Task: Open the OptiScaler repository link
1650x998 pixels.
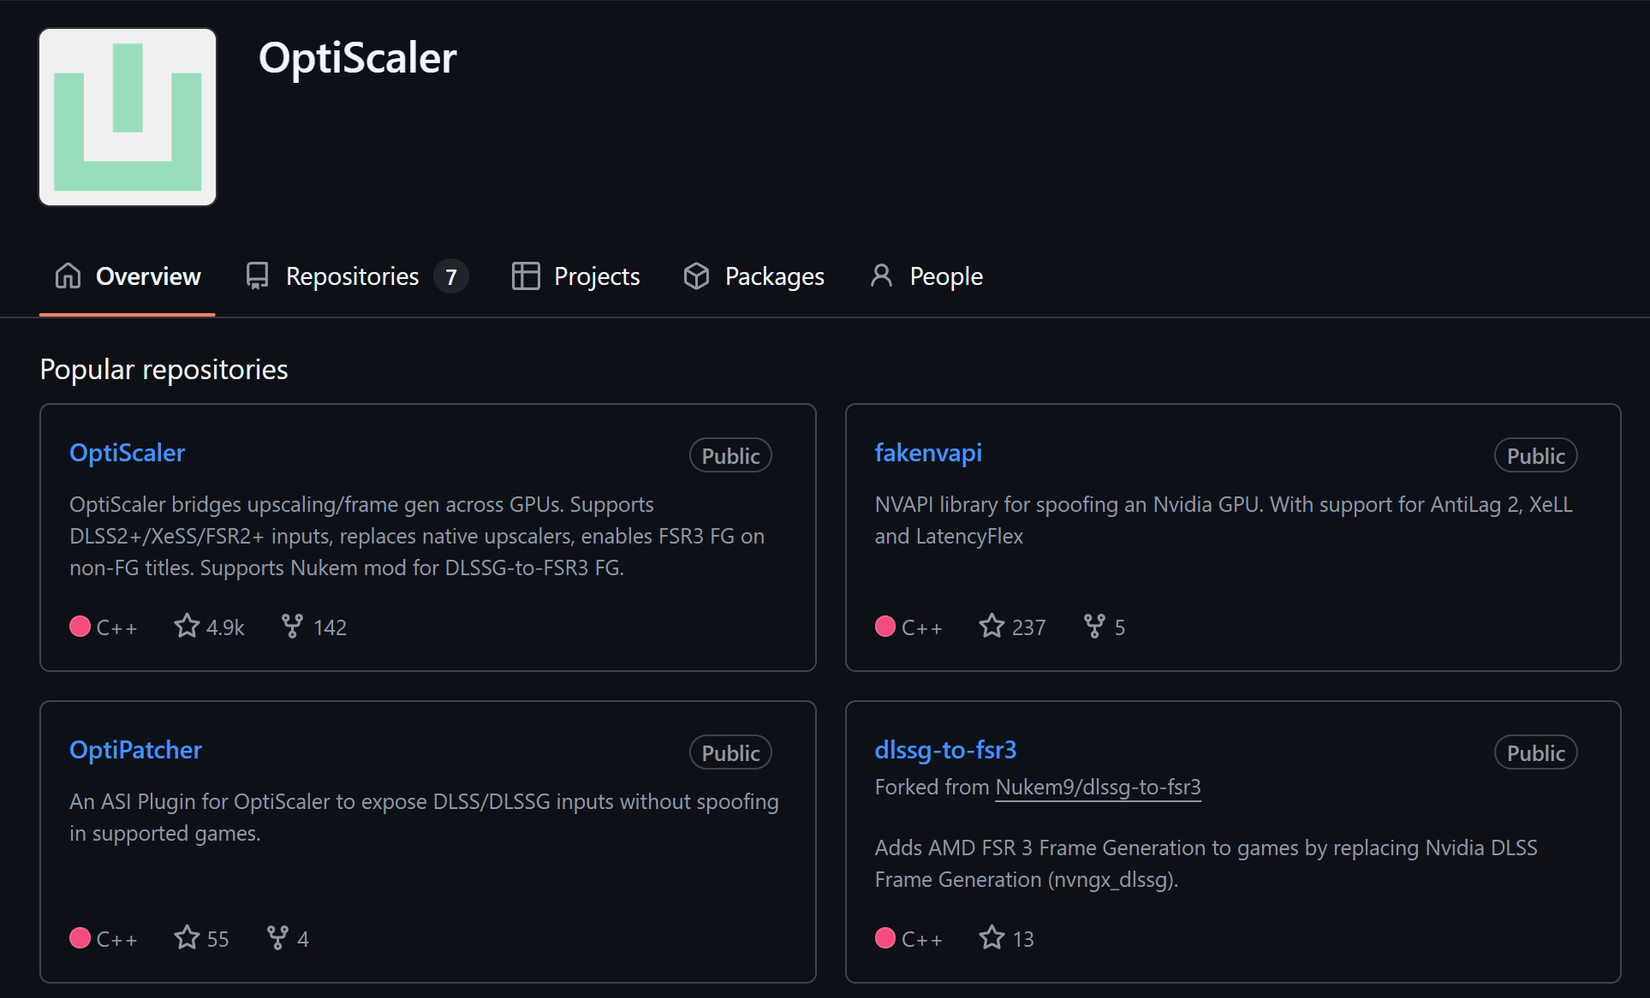Action: [x=127, y=453]
